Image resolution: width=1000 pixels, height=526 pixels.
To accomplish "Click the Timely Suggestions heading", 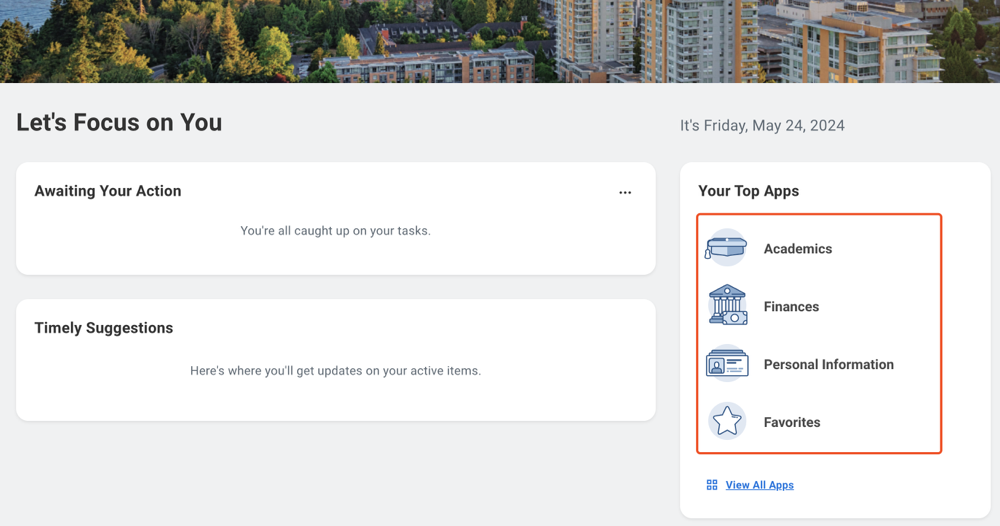I will click(x=104, y=328).
